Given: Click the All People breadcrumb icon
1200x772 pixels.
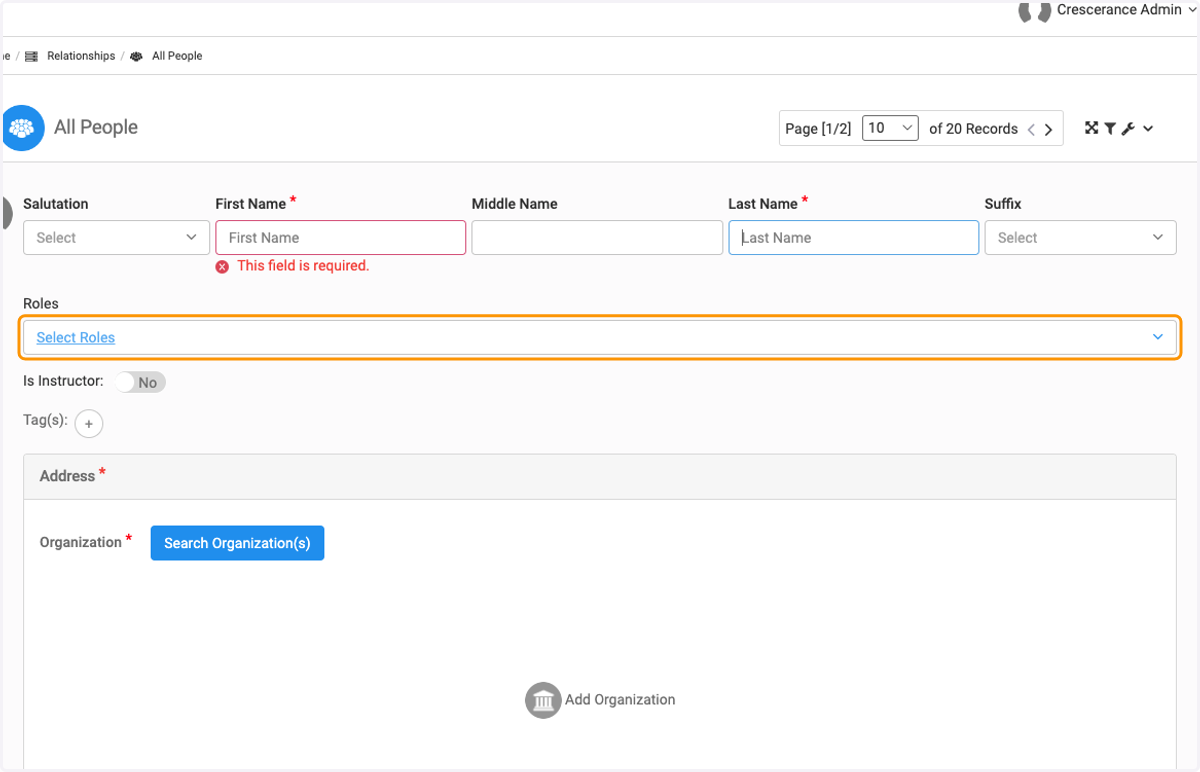Looking at the screenshot, I should tap(136, 57).
